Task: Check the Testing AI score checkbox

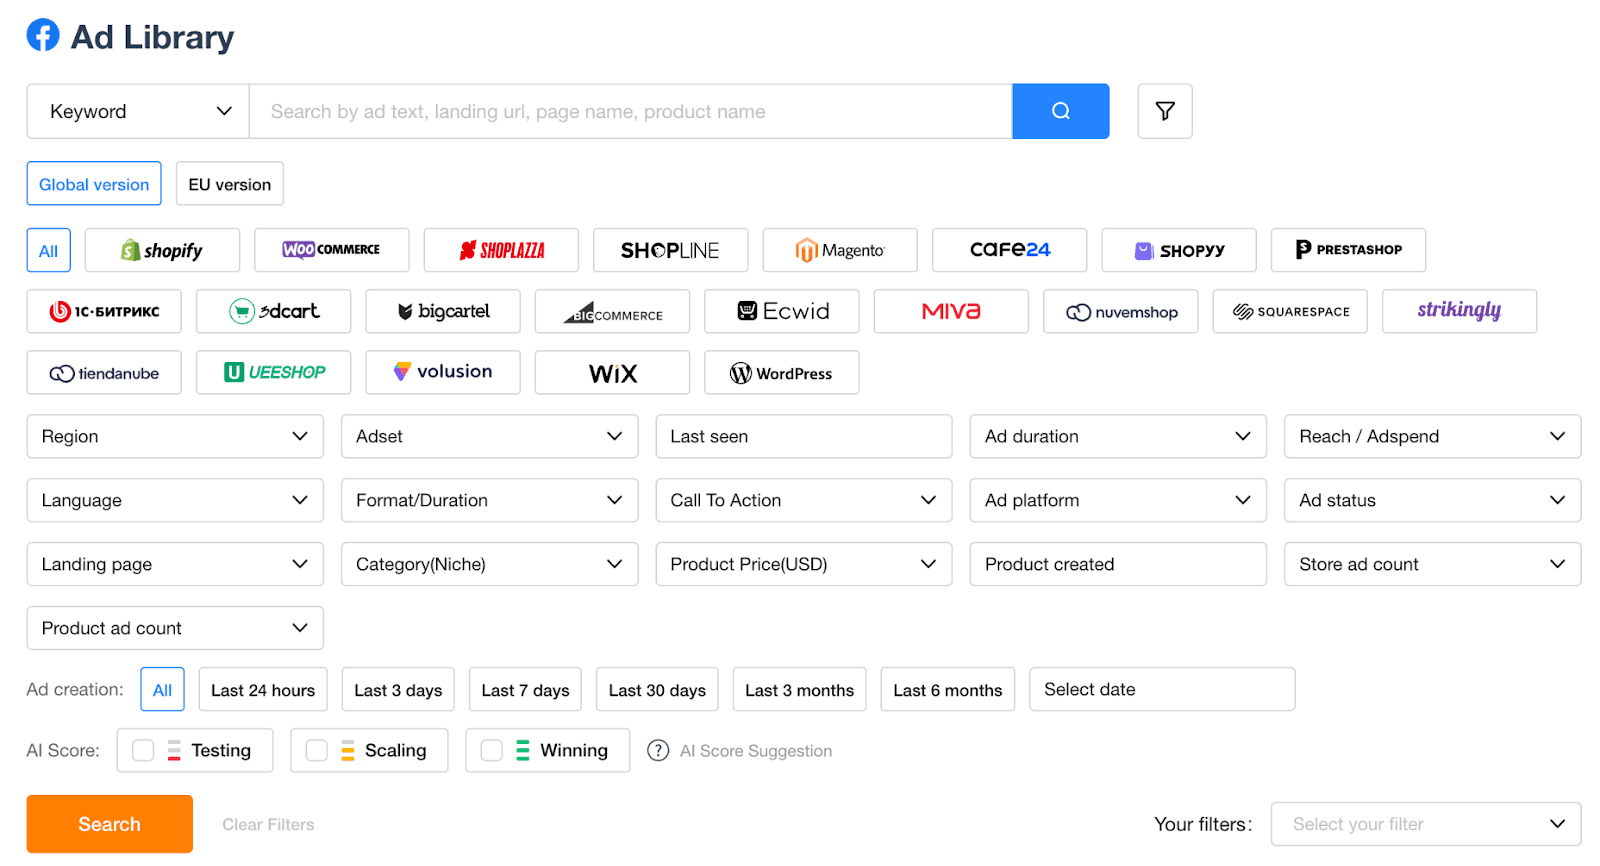Action: 143,750
